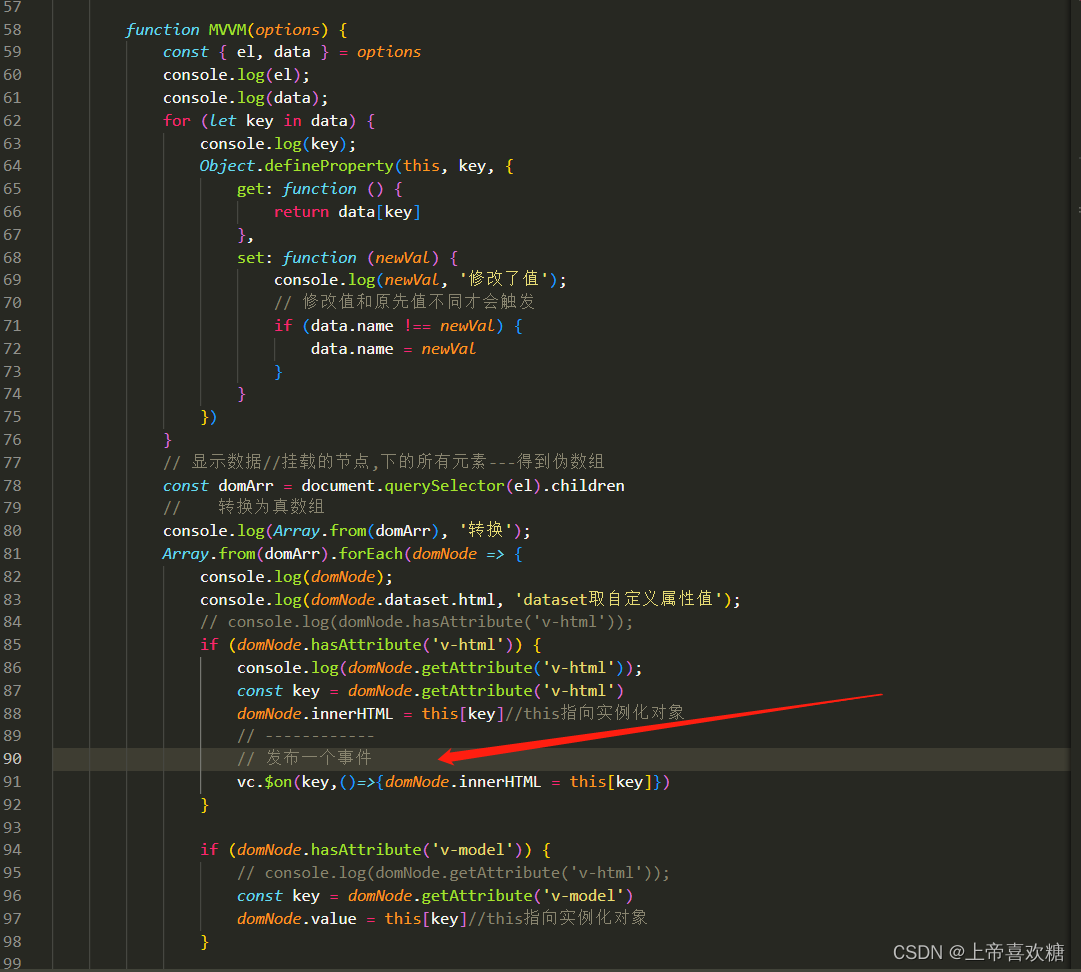The width and height of the screenshot is (1081, 972).
Task: Click 'querySelector' on line 78
Action: 444,486
